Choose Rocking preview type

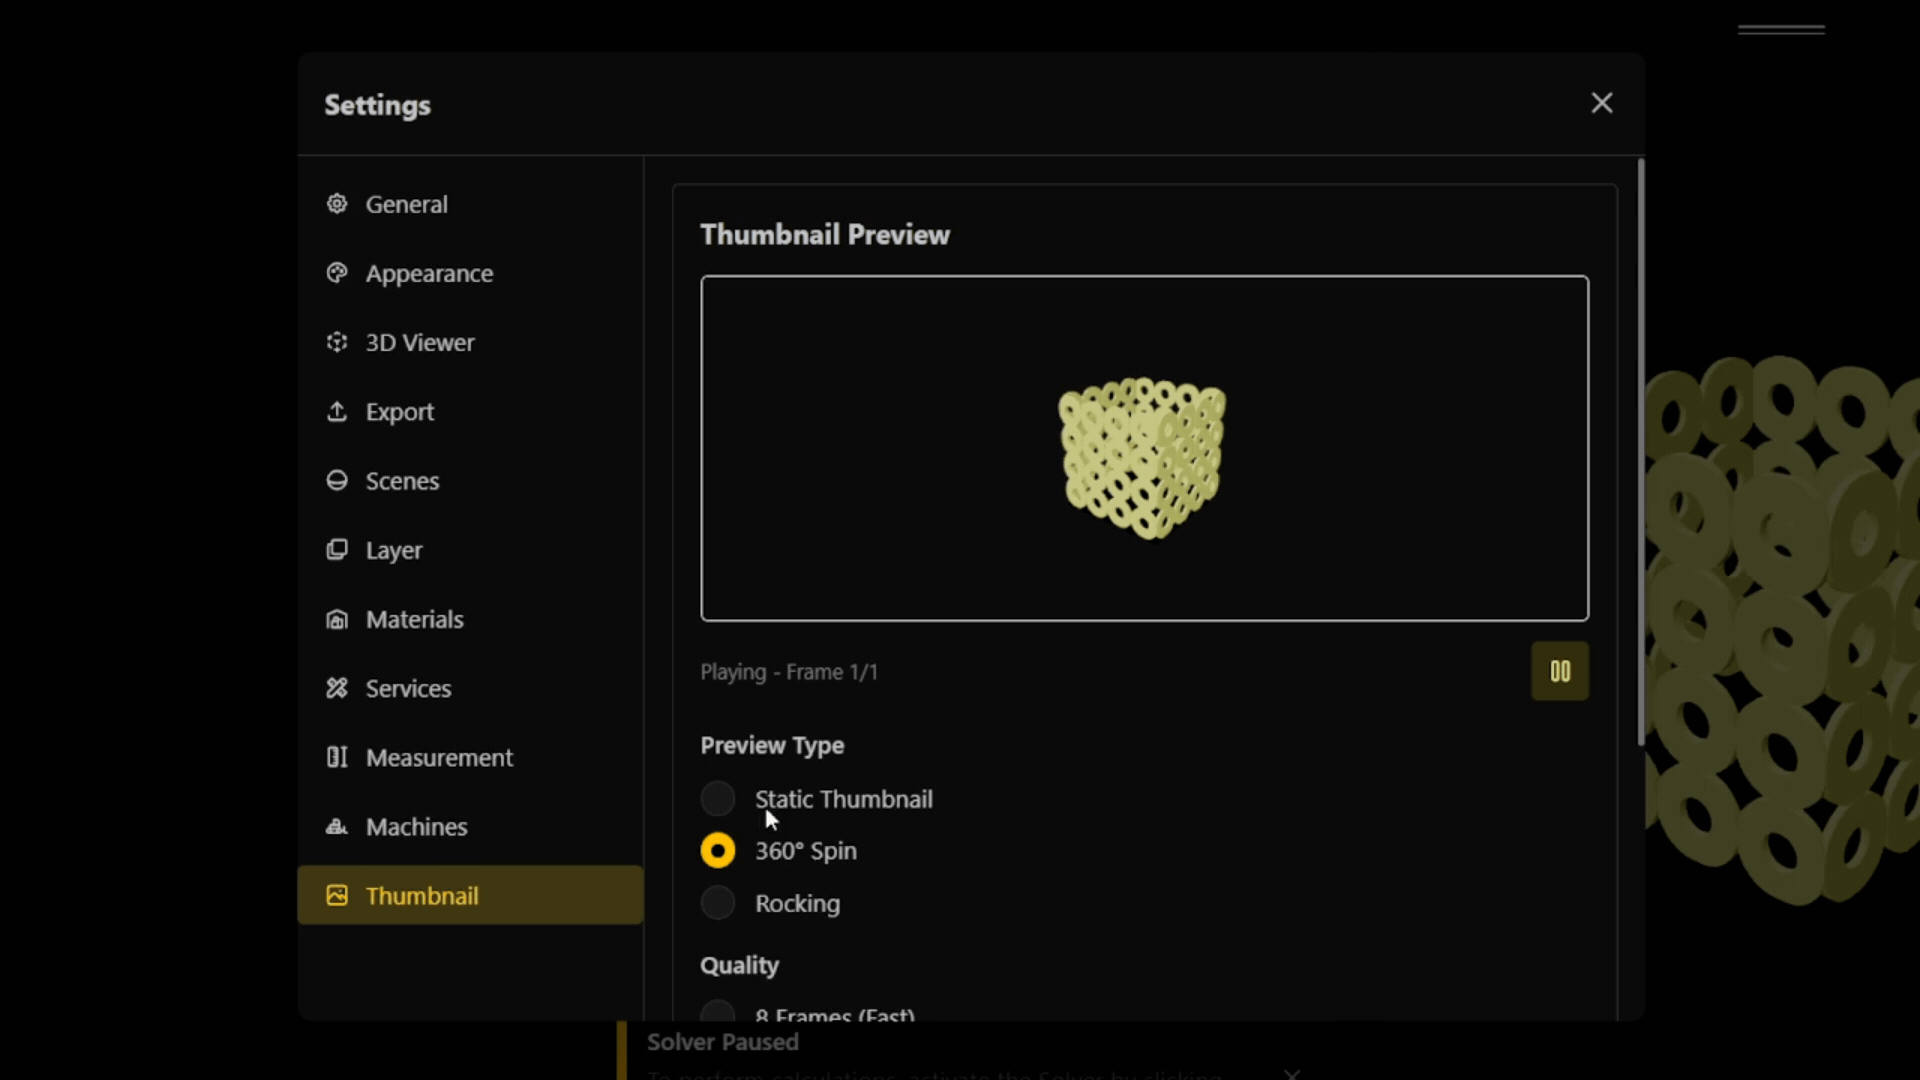pos(718,903)
